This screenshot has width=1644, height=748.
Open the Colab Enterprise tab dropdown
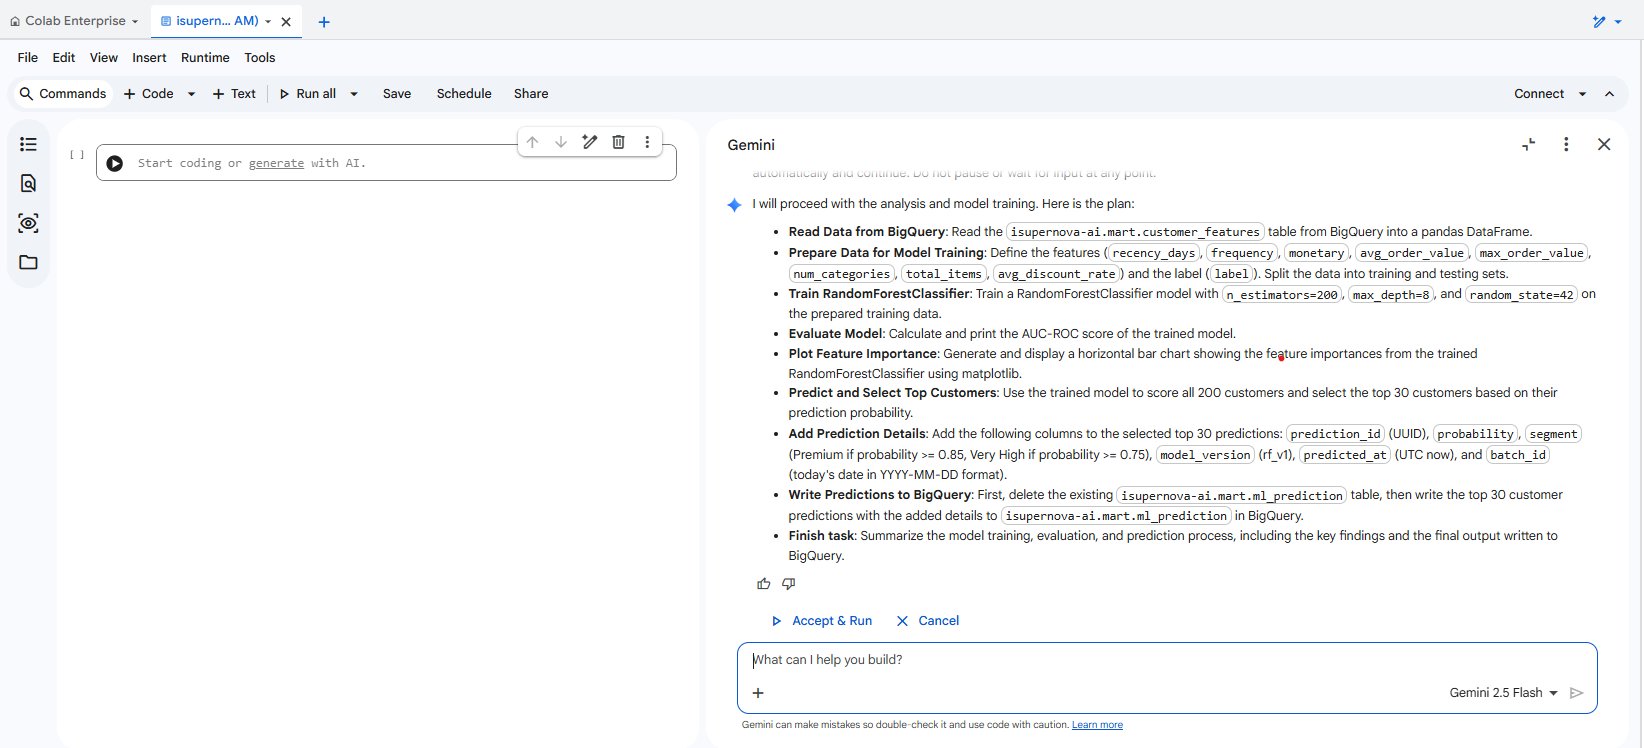pos(135,21)
